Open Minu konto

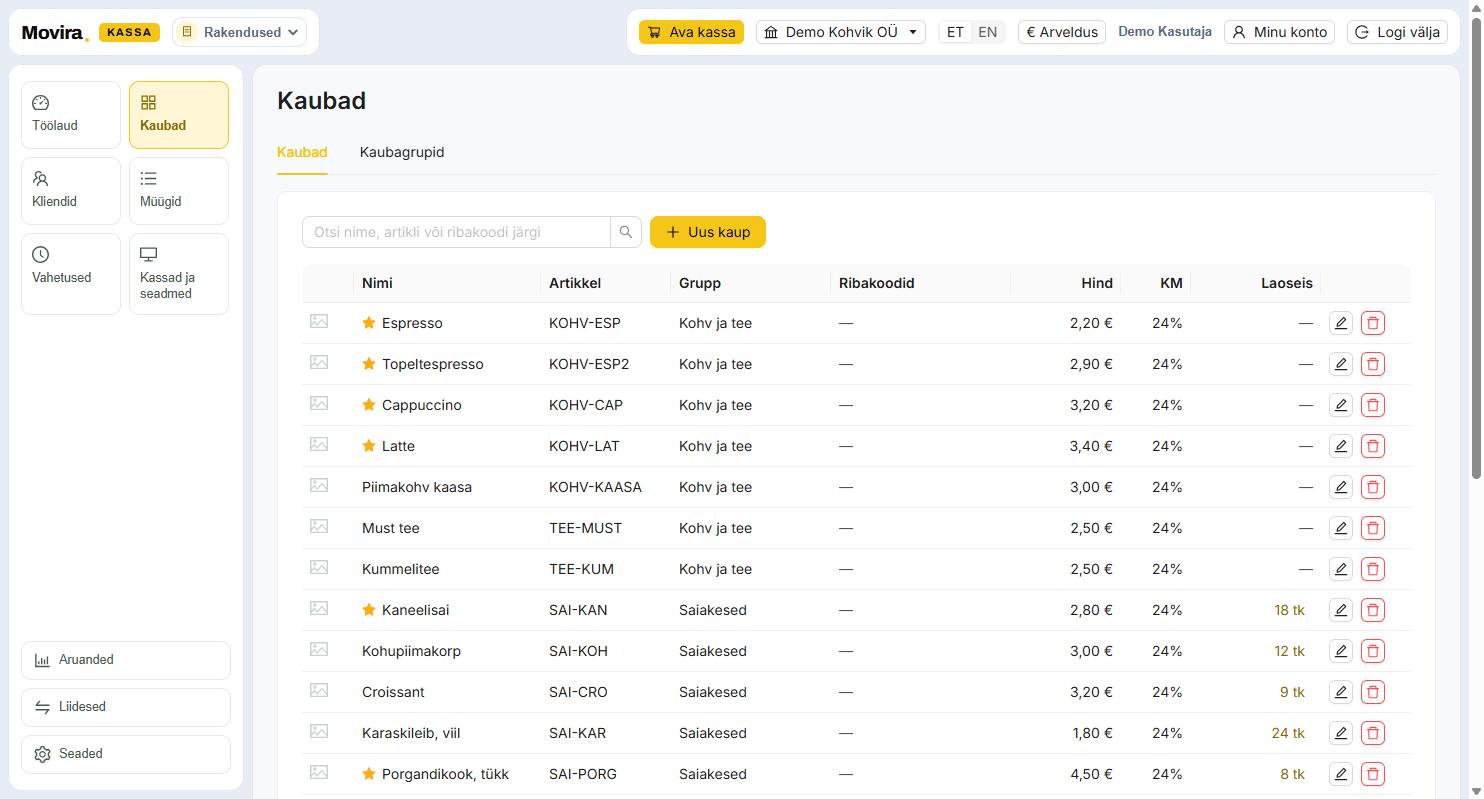click(x=1280, y=32)
